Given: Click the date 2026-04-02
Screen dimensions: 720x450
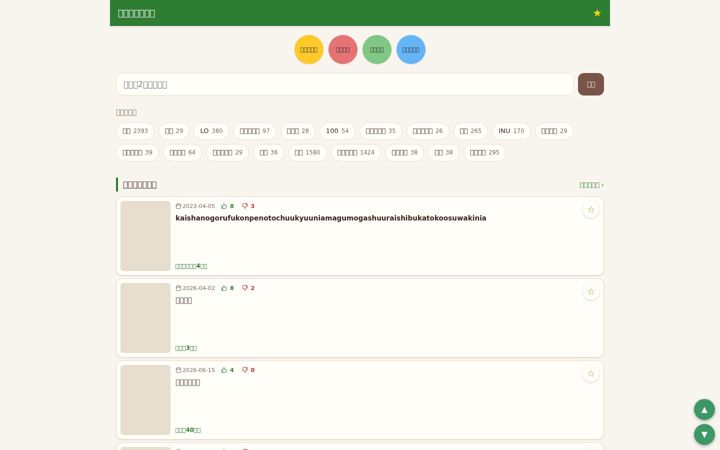Looking at the screenshot, I should click(198, 288).
